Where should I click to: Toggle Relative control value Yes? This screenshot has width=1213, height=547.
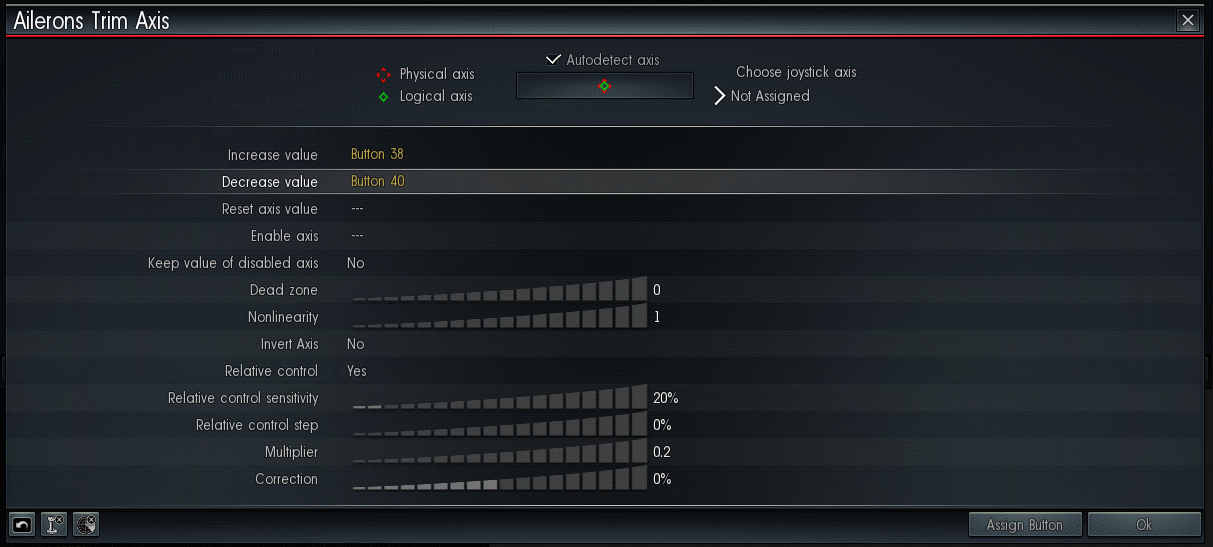click(x=357, y=371)
